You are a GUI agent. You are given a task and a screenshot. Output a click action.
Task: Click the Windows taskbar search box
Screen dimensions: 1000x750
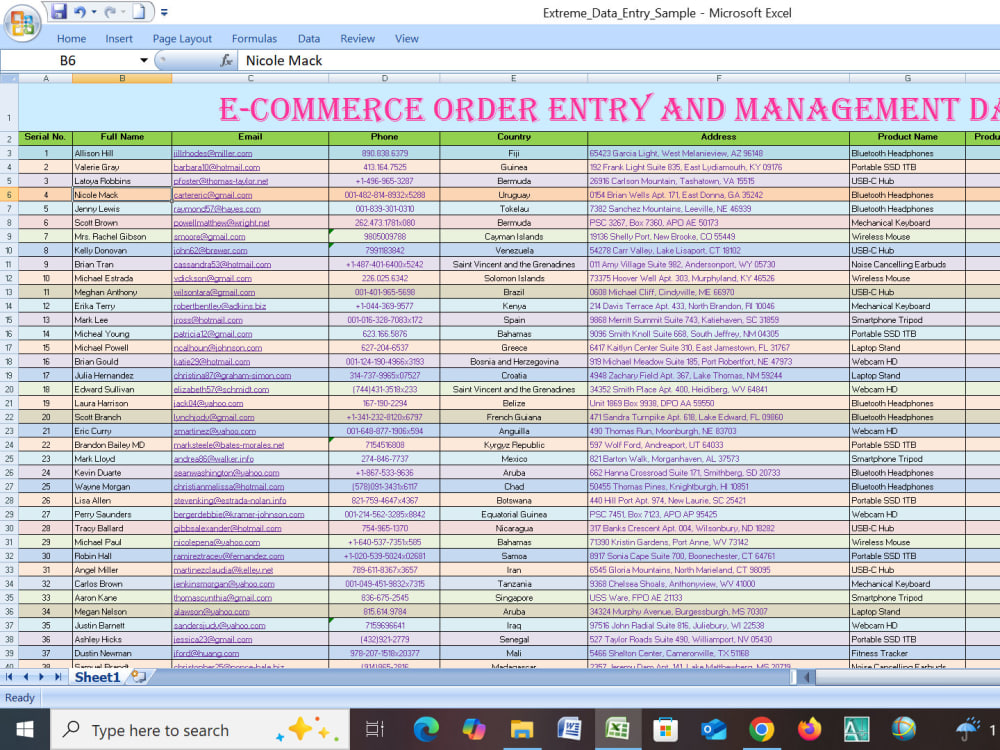click(x=200, y=730)
